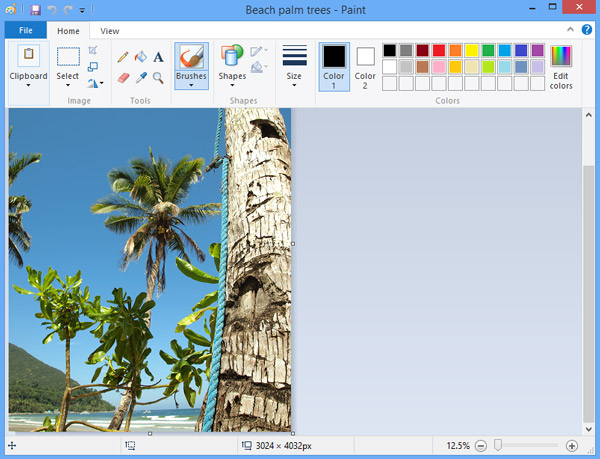Pick the Eraser tool

click(x=123, y=77)
